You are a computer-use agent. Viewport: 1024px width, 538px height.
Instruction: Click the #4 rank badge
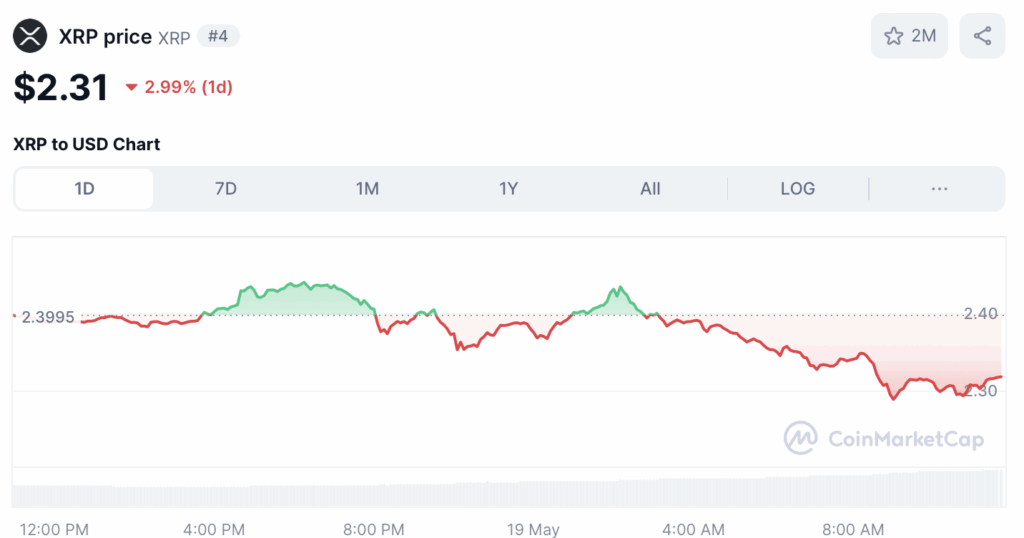pos(218,36)
